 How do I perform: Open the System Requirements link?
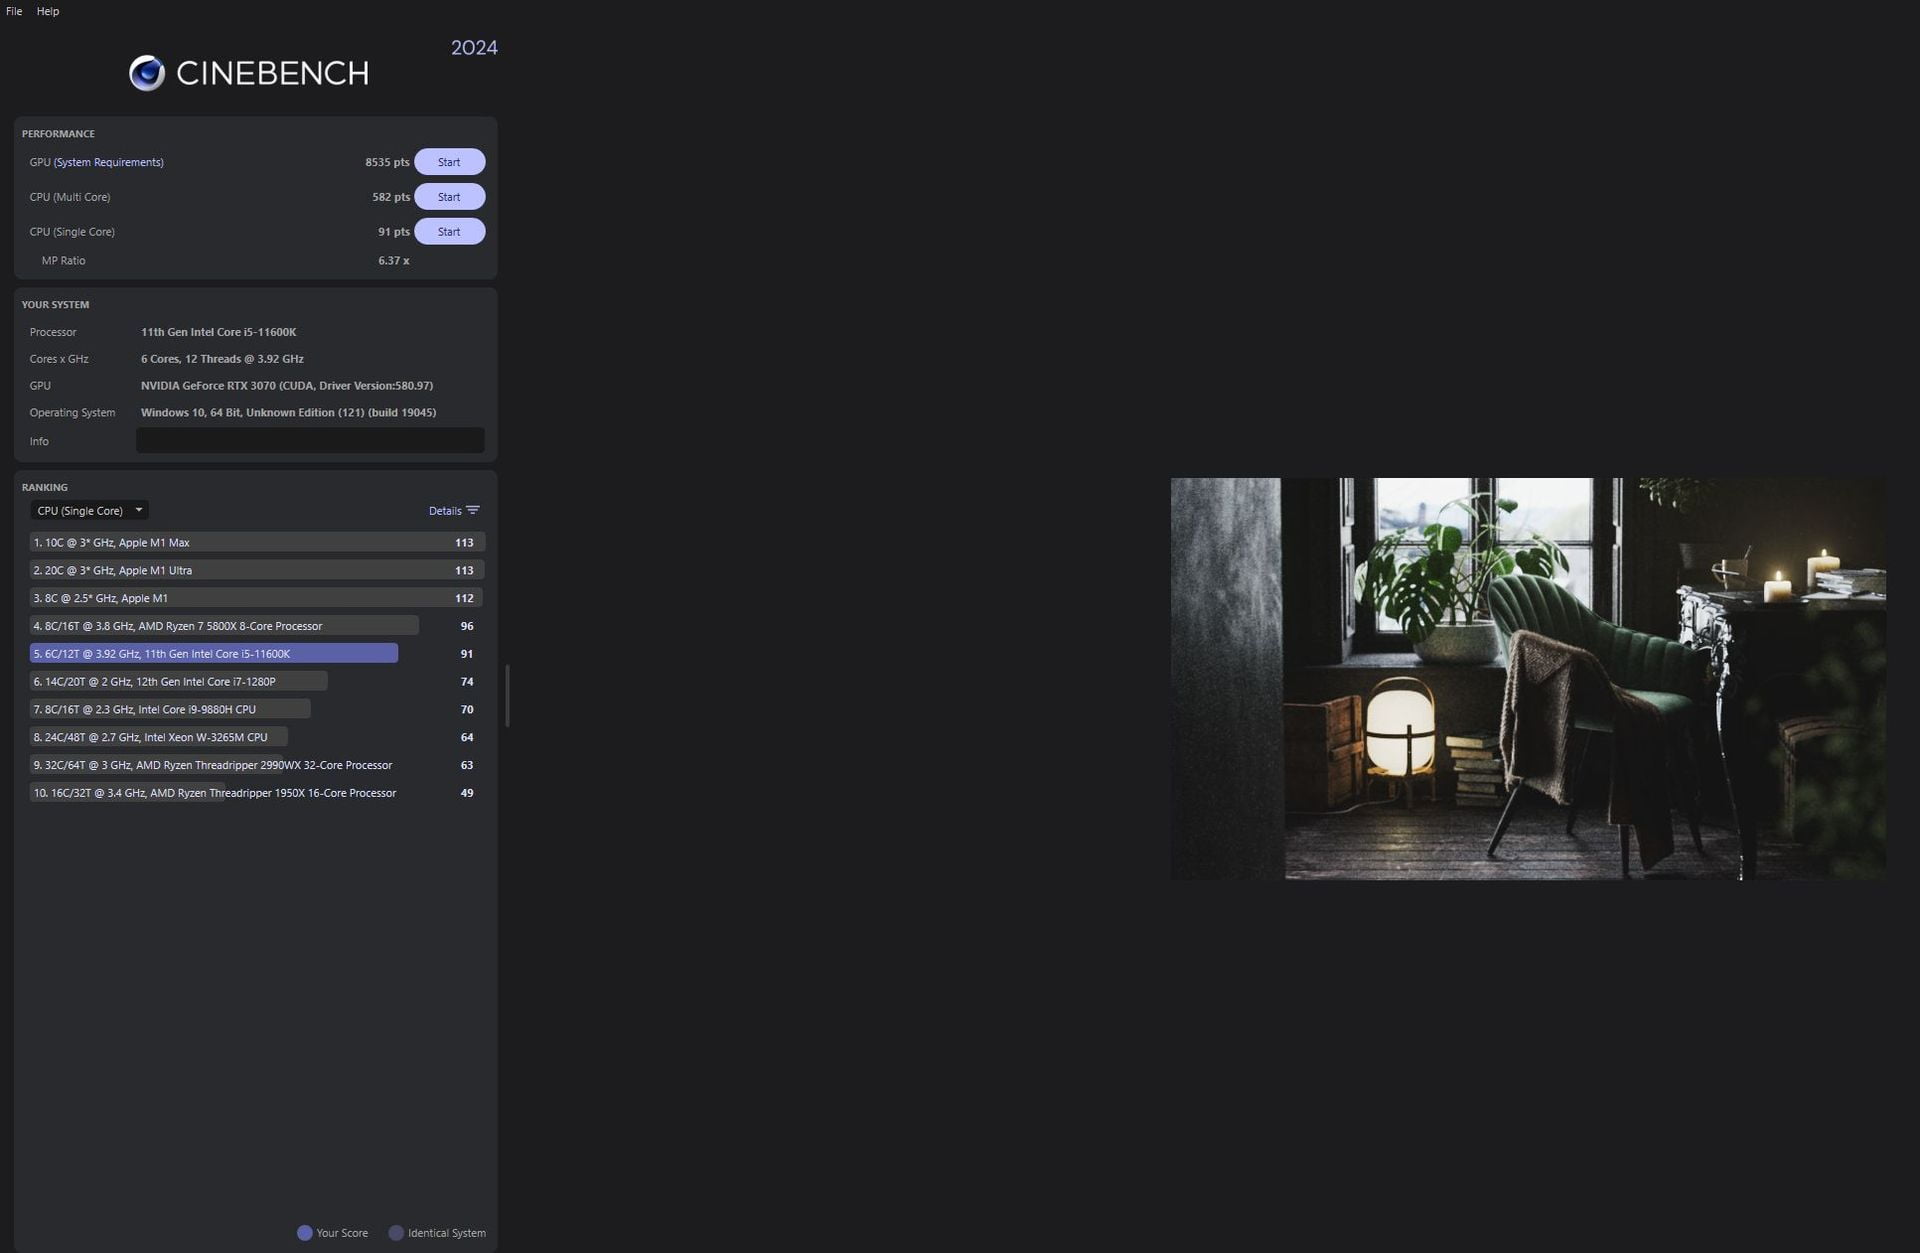(109, 162)
